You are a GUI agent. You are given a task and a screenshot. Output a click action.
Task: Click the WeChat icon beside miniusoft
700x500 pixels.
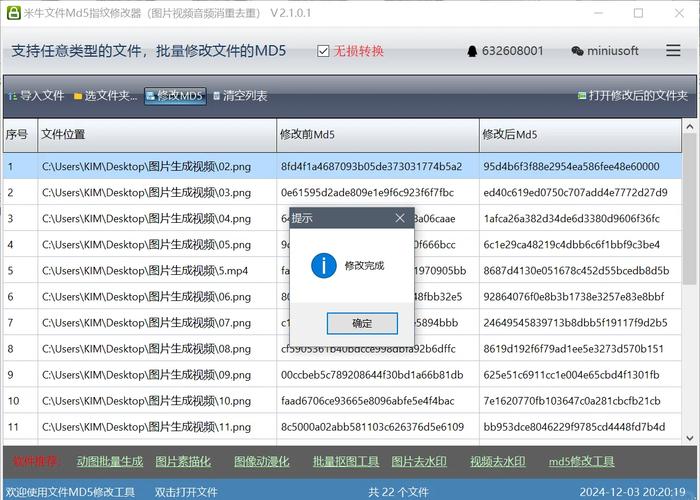tap(577, 51)
